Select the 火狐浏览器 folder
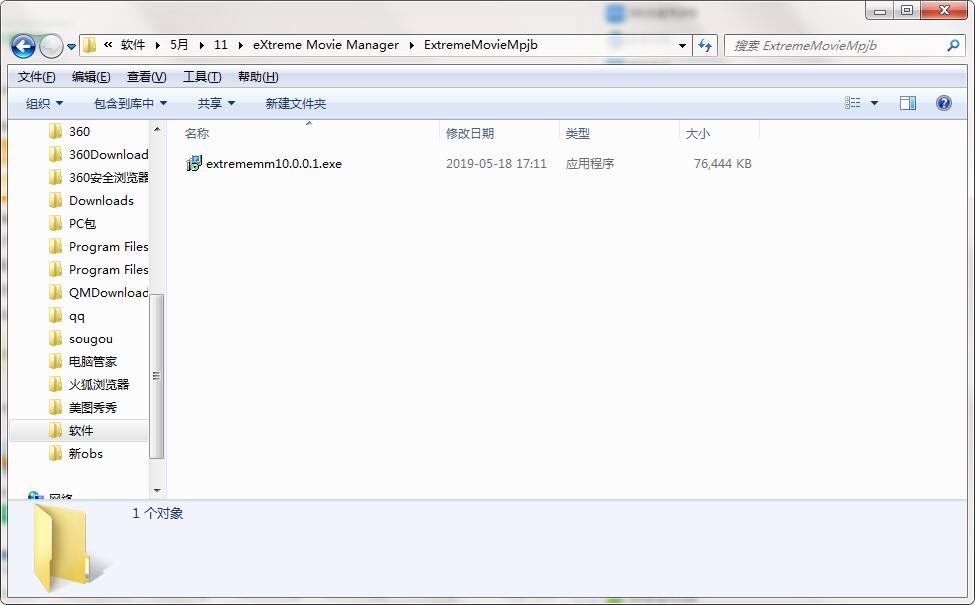 [x=98, y=385]
